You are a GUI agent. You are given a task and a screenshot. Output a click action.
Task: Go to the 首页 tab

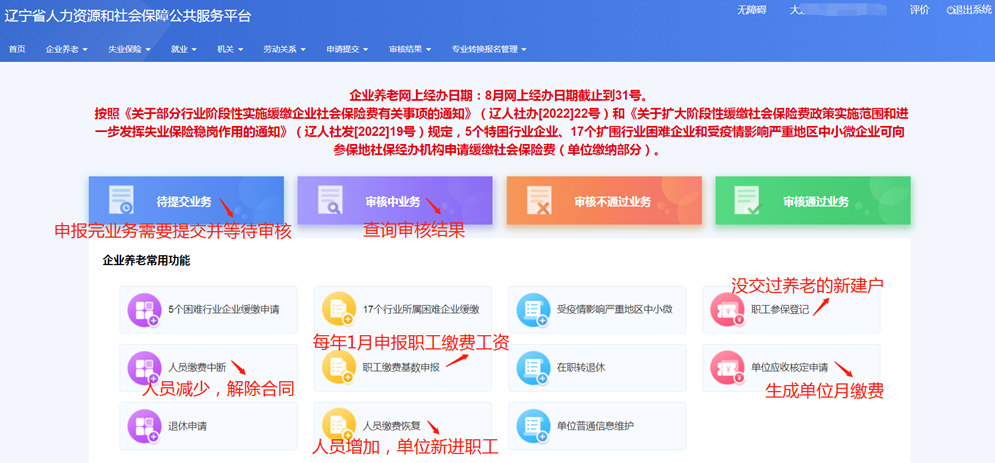(17, 49)
